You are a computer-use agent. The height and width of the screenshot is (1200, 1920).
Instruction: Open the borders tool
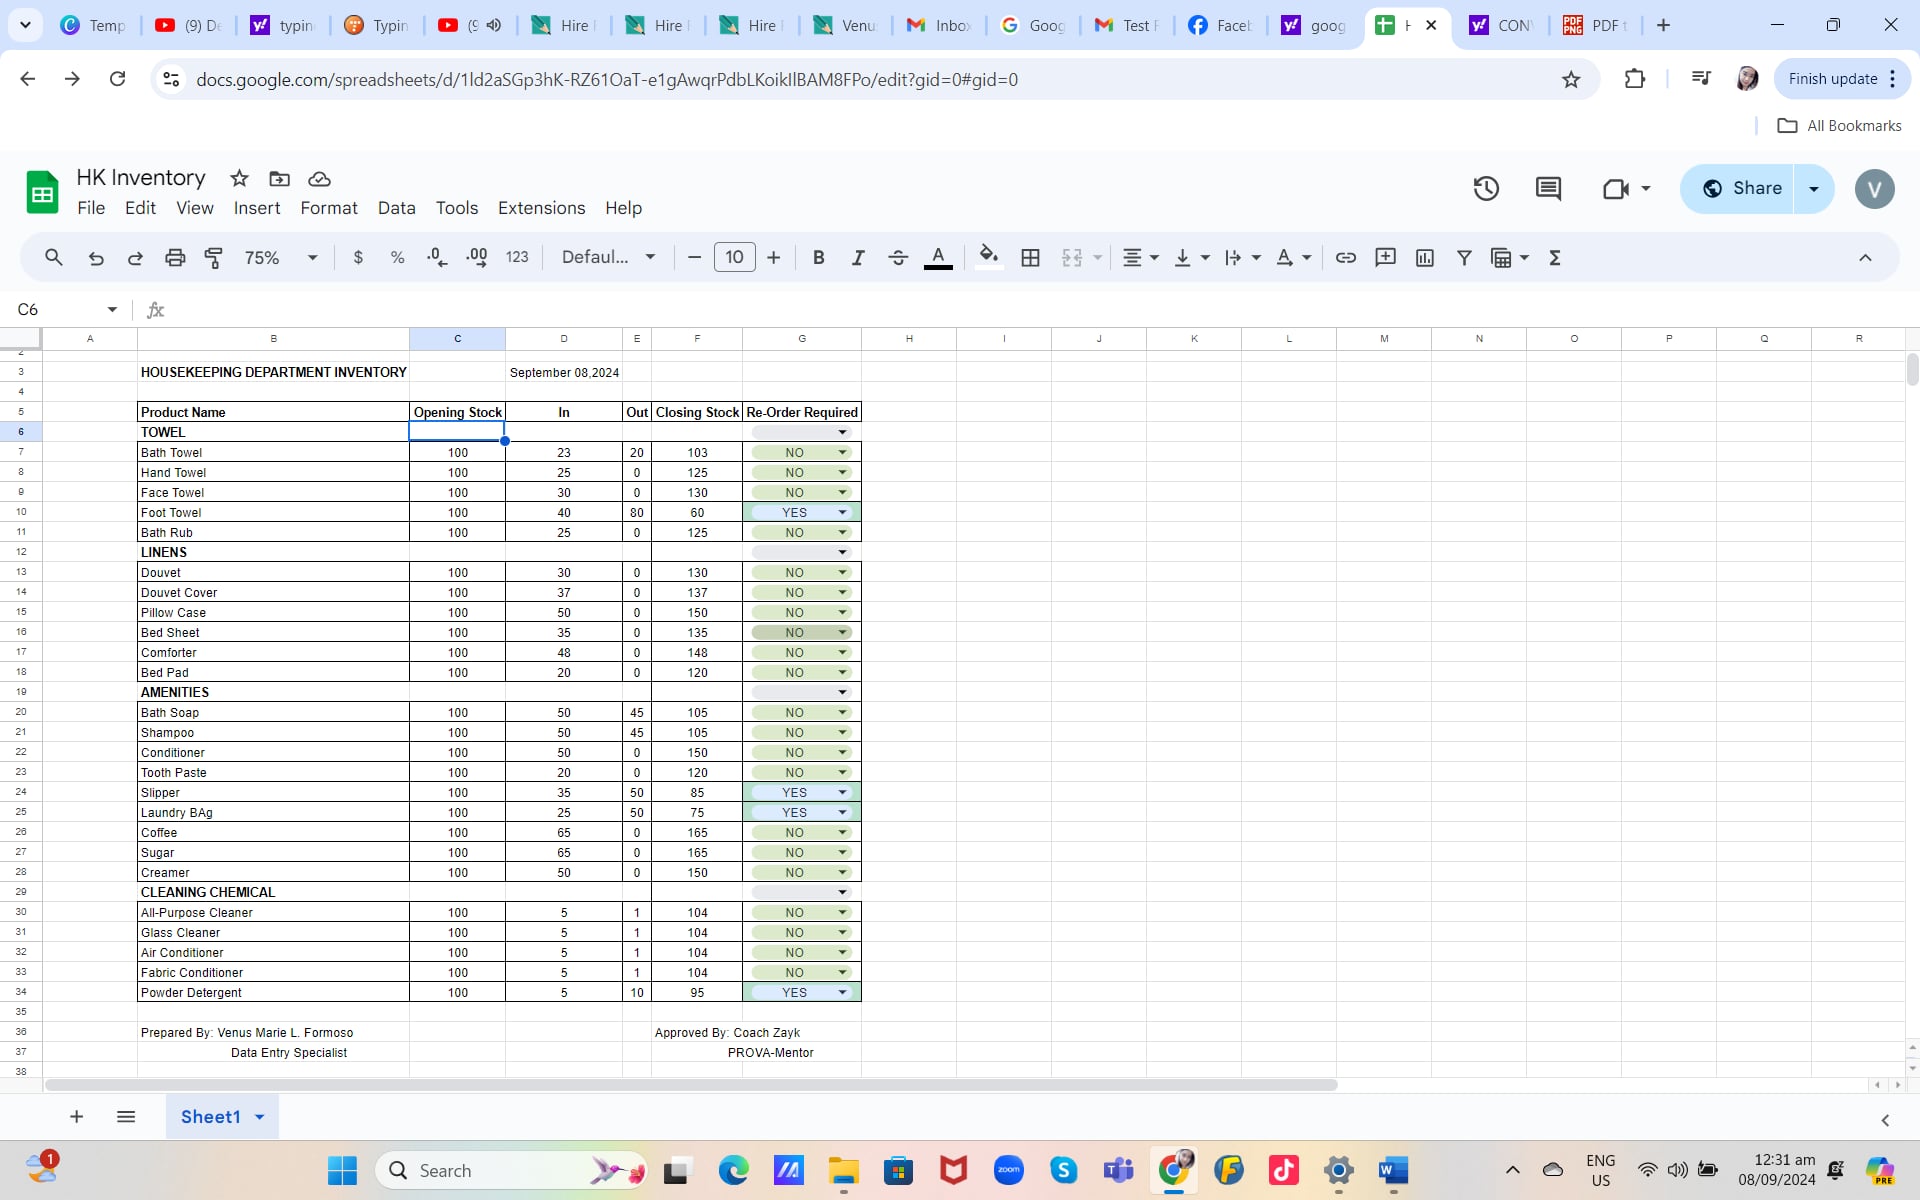1030,258
